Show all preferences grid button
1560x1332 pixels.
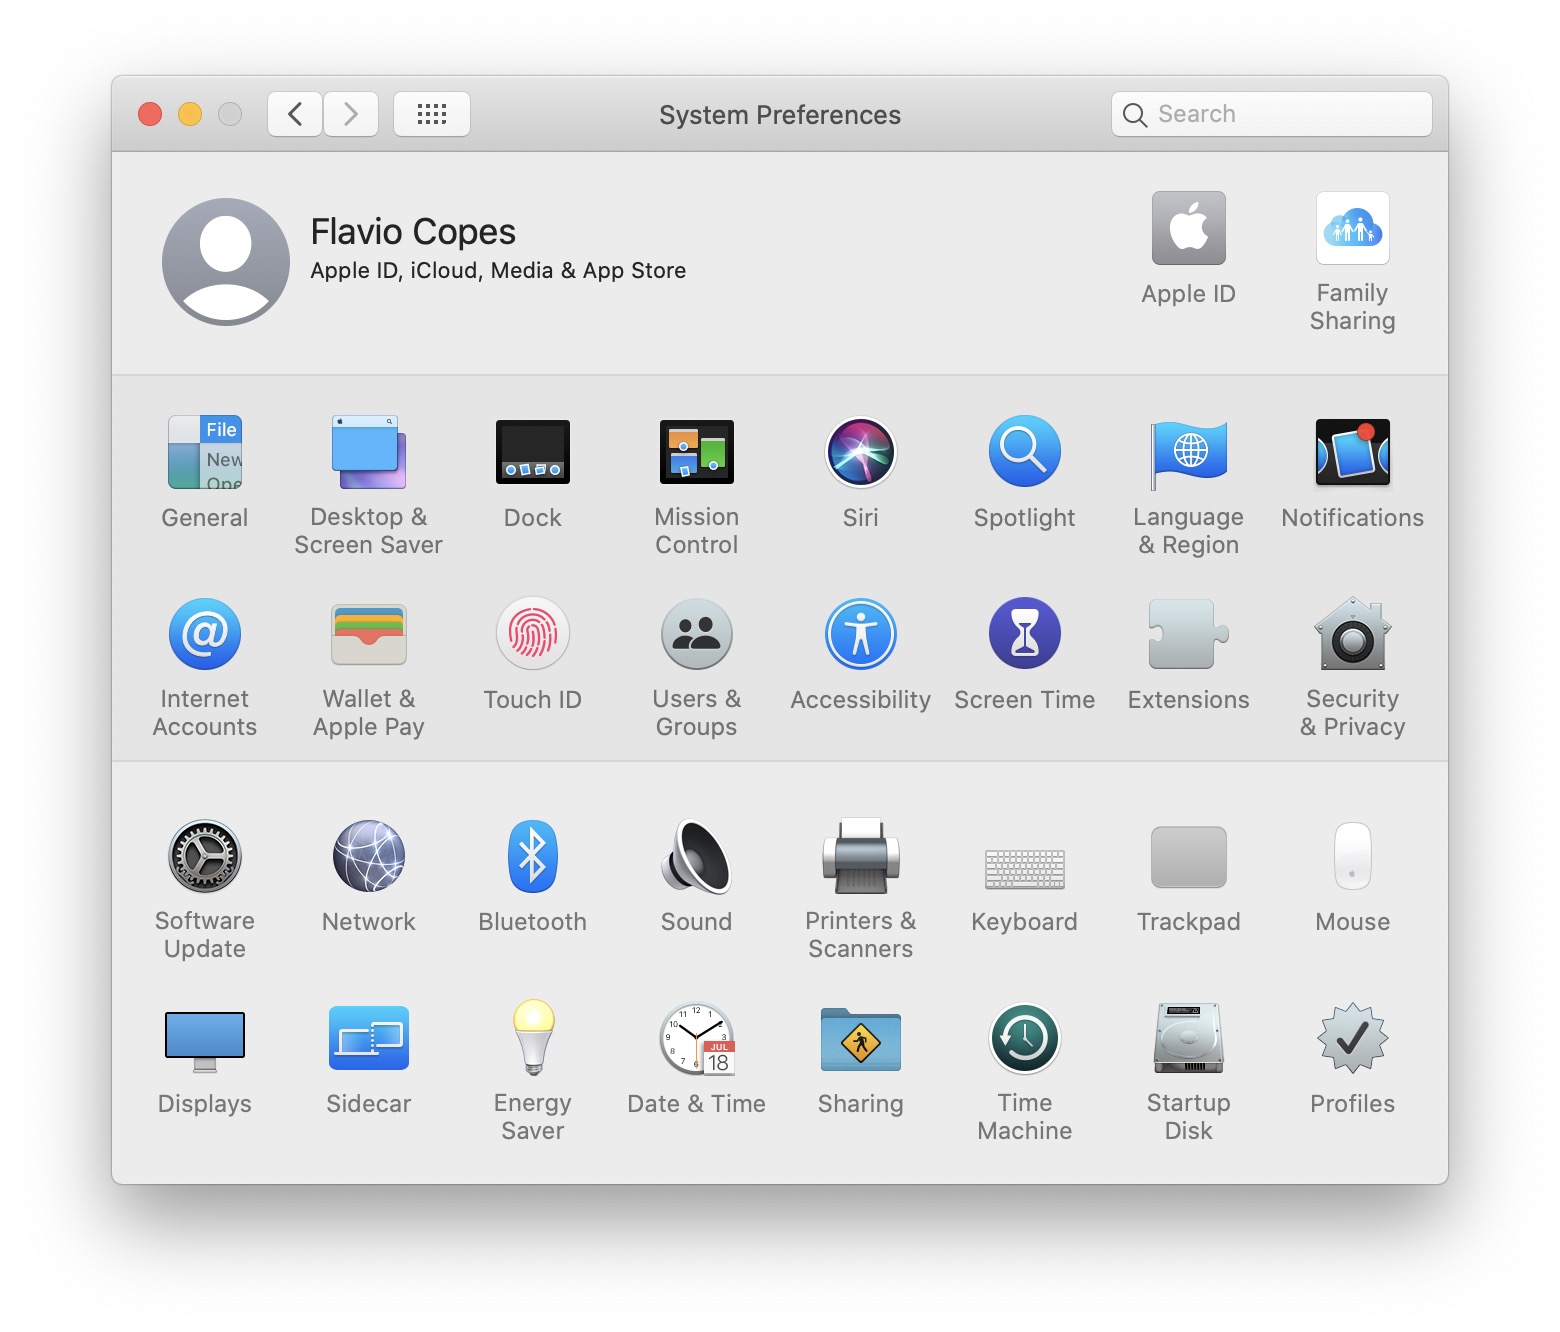coord(432,114)
